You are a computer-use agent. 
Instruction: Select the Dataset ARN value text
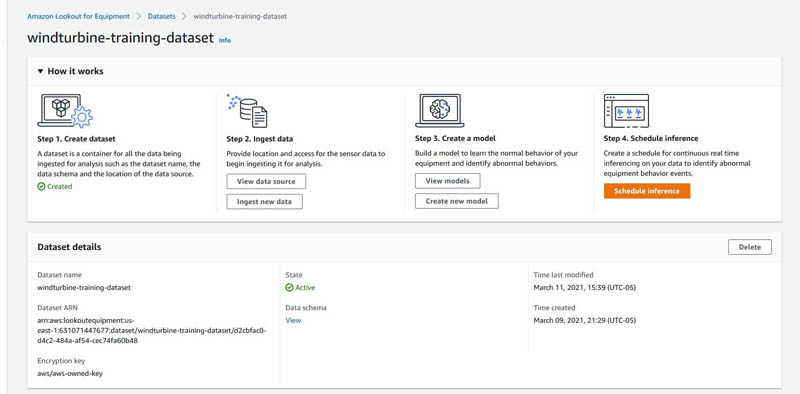152,330
